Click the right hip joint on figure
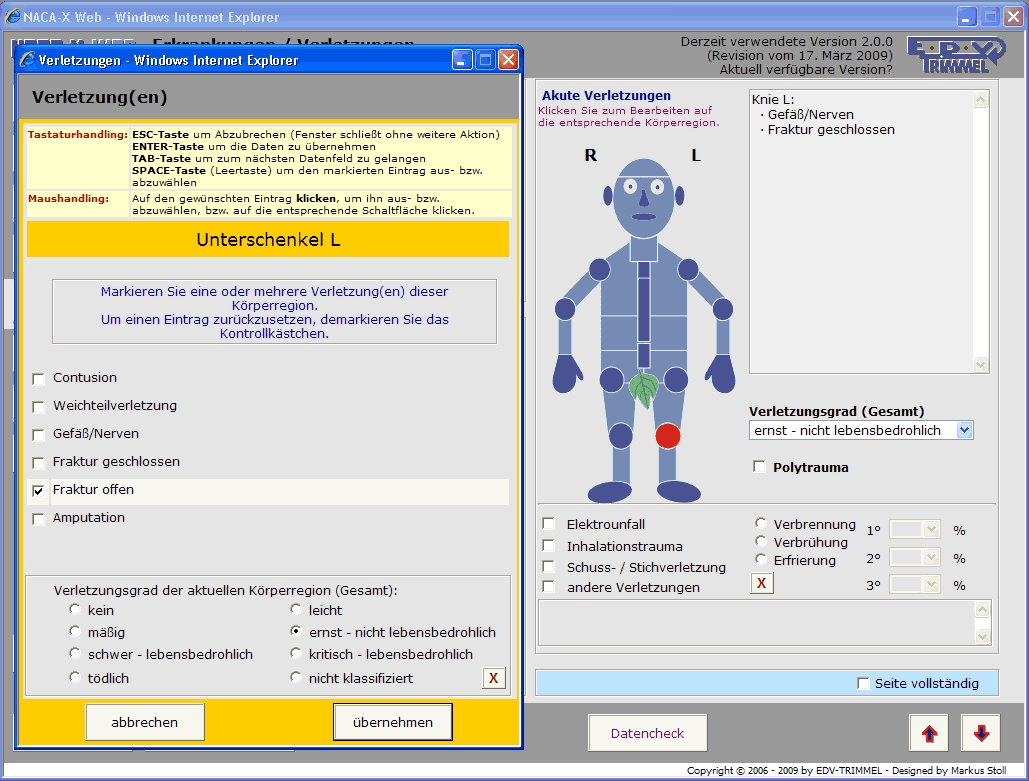 pyautogui.click(x=612, y=379)
